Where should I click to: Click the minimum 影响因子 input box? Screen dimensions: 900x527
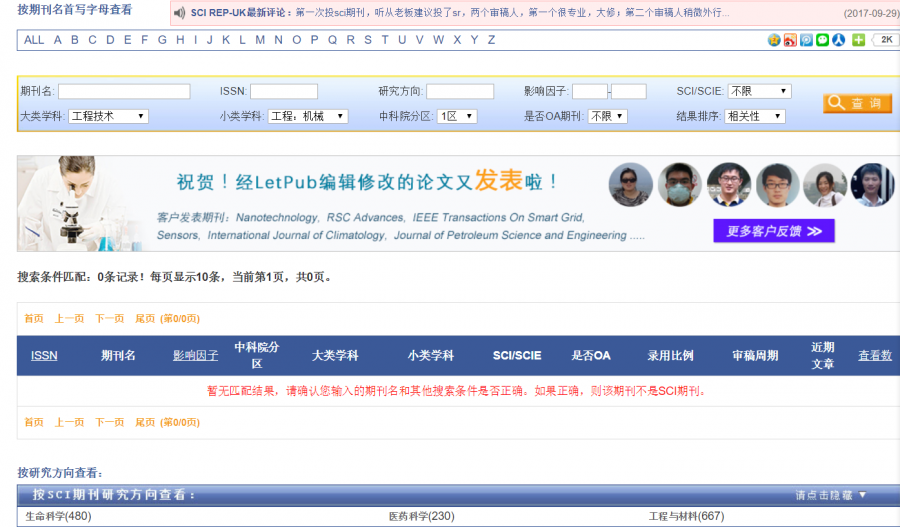pos(590,91)
